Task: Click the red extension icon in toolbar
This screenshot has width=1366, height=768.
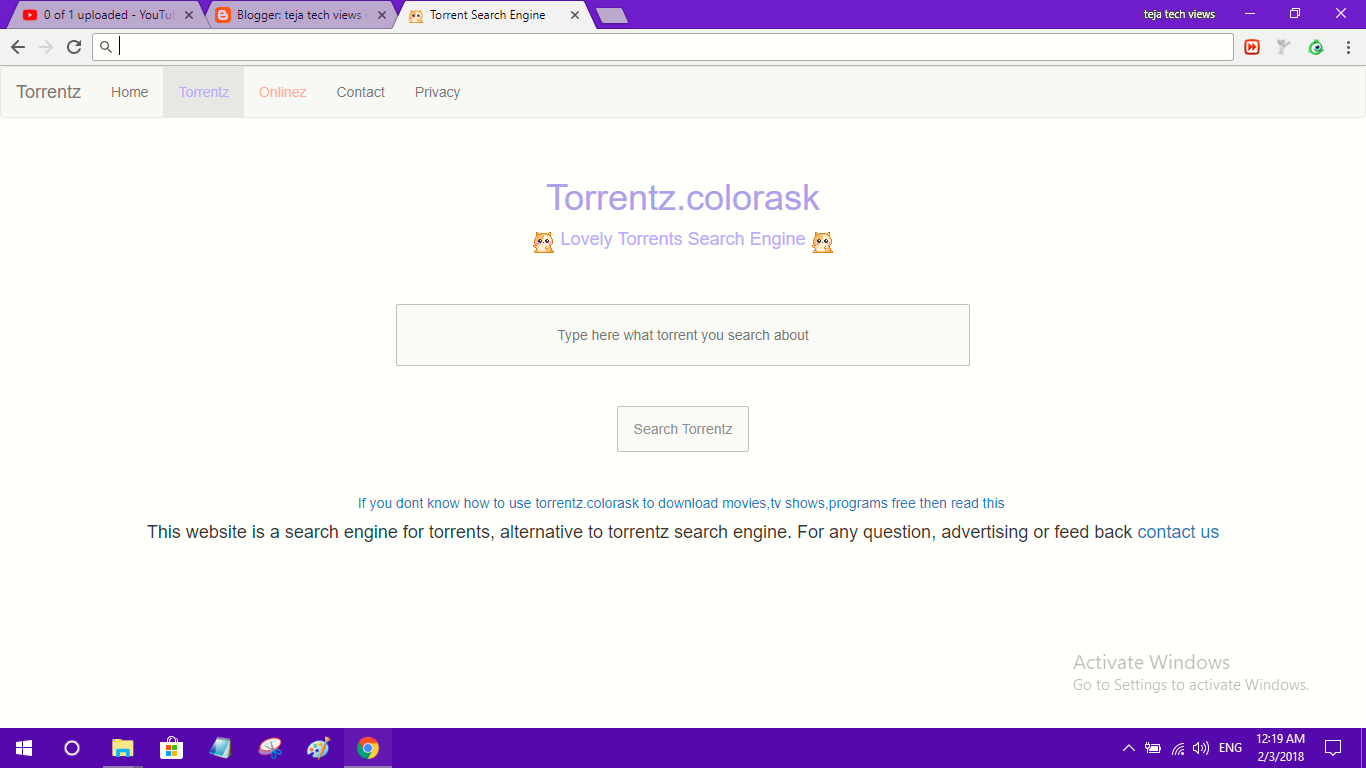Action: click(x=1252, y=47)
